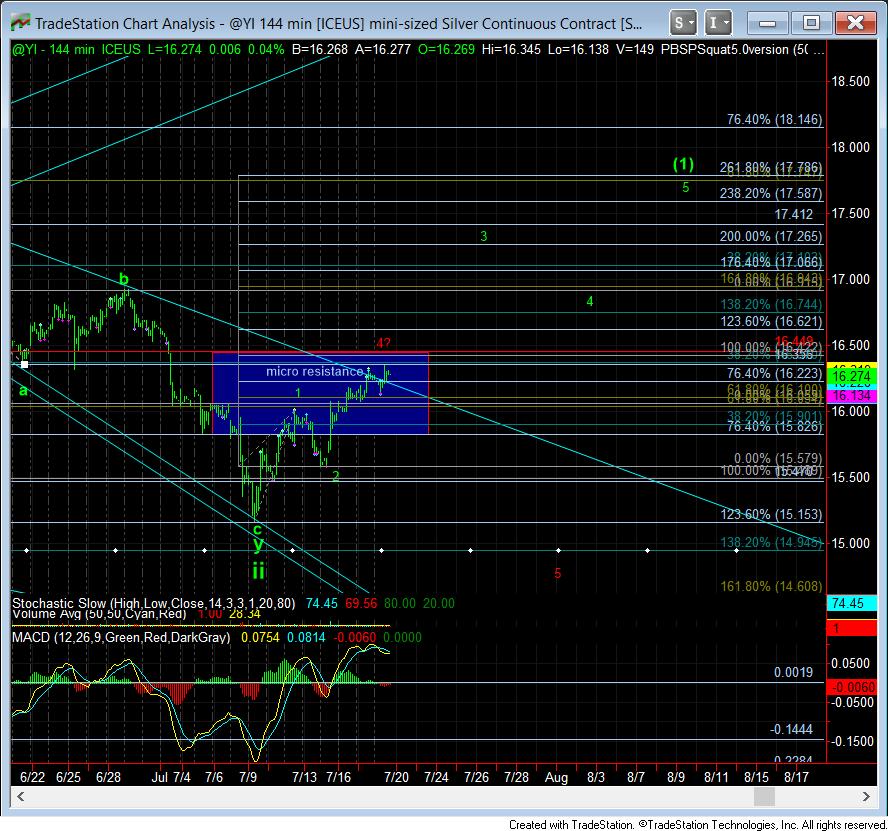The width and height of the screenshot is (888, 831).
Task: Click the -0.1444 MACD level label
Action: tap(791, 730)
